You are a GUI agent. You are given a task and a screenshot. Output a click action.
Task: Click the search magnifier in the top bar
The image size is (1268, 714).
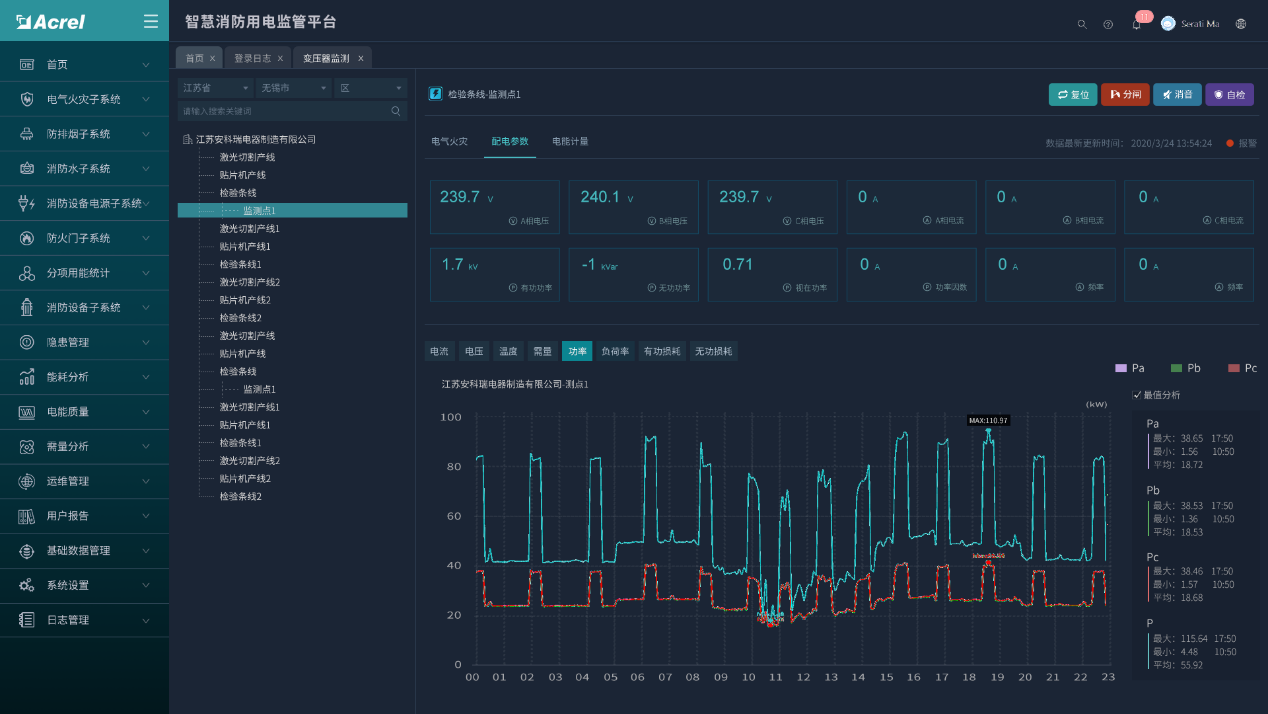click(1081, 23)
